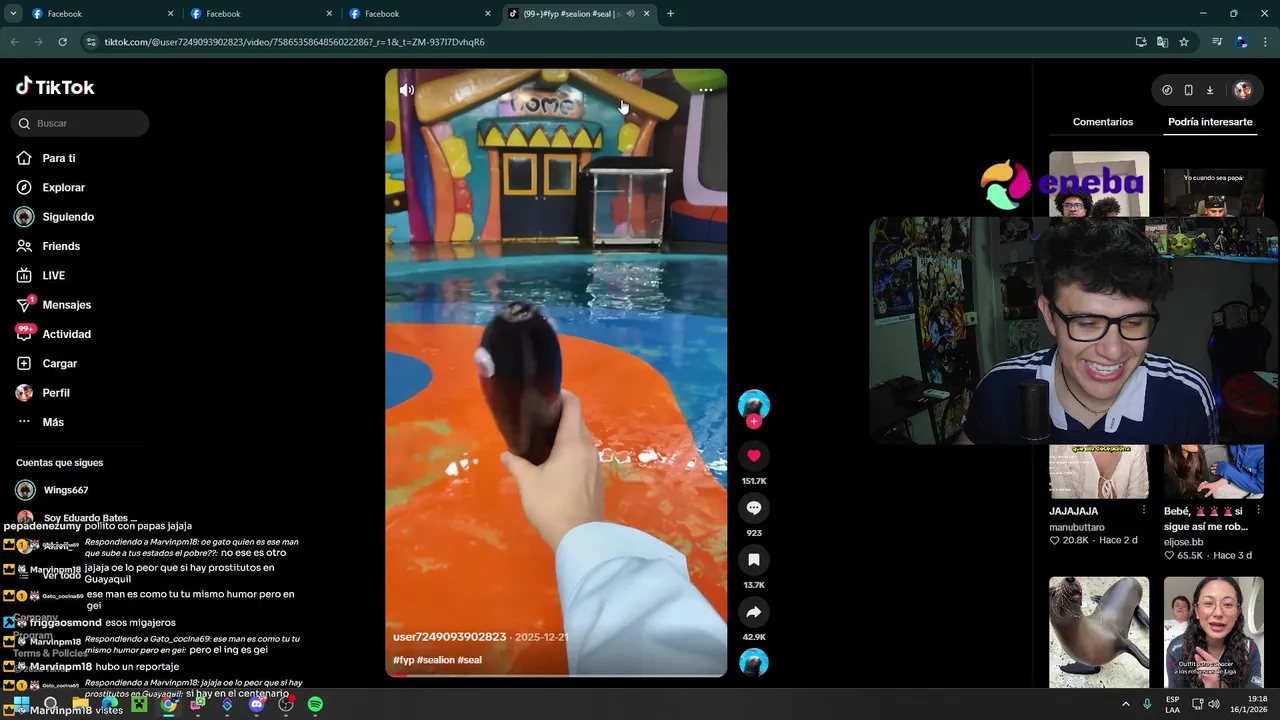This screenshot has width=1280, height=720.
Task: Switch to the Comentarios tab
Action: click(1103, 122)
